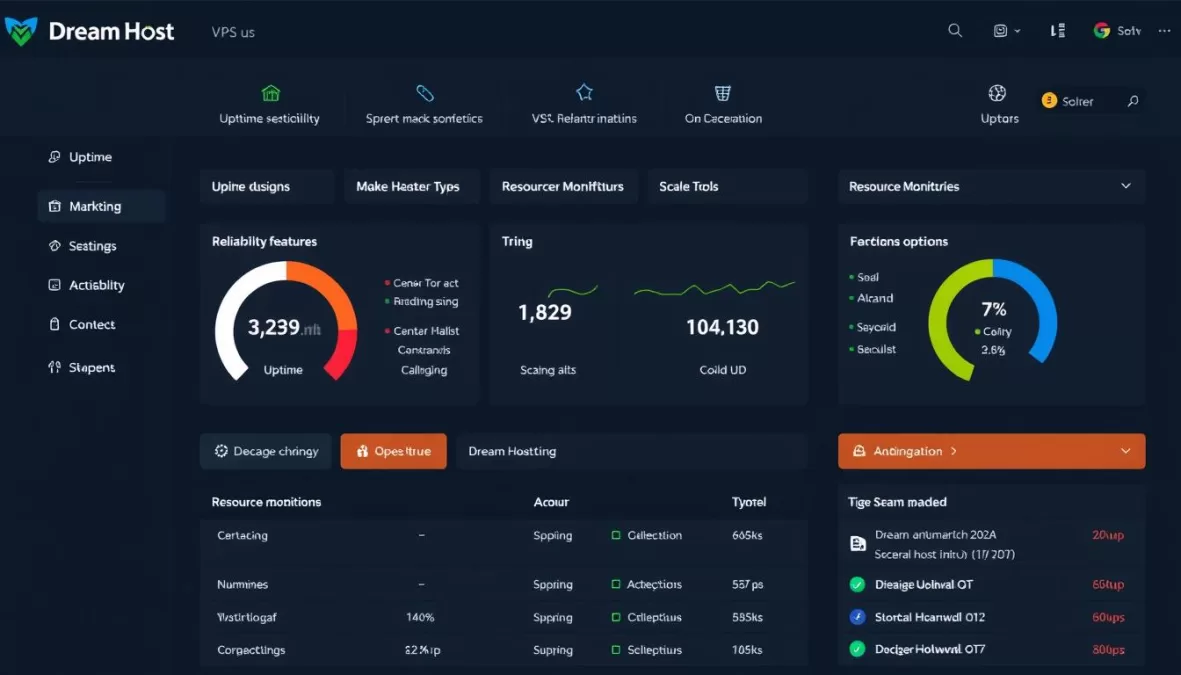The image size is (1181, 675).
Task: Click the Solrer search field at top right
Action: 1085,101
